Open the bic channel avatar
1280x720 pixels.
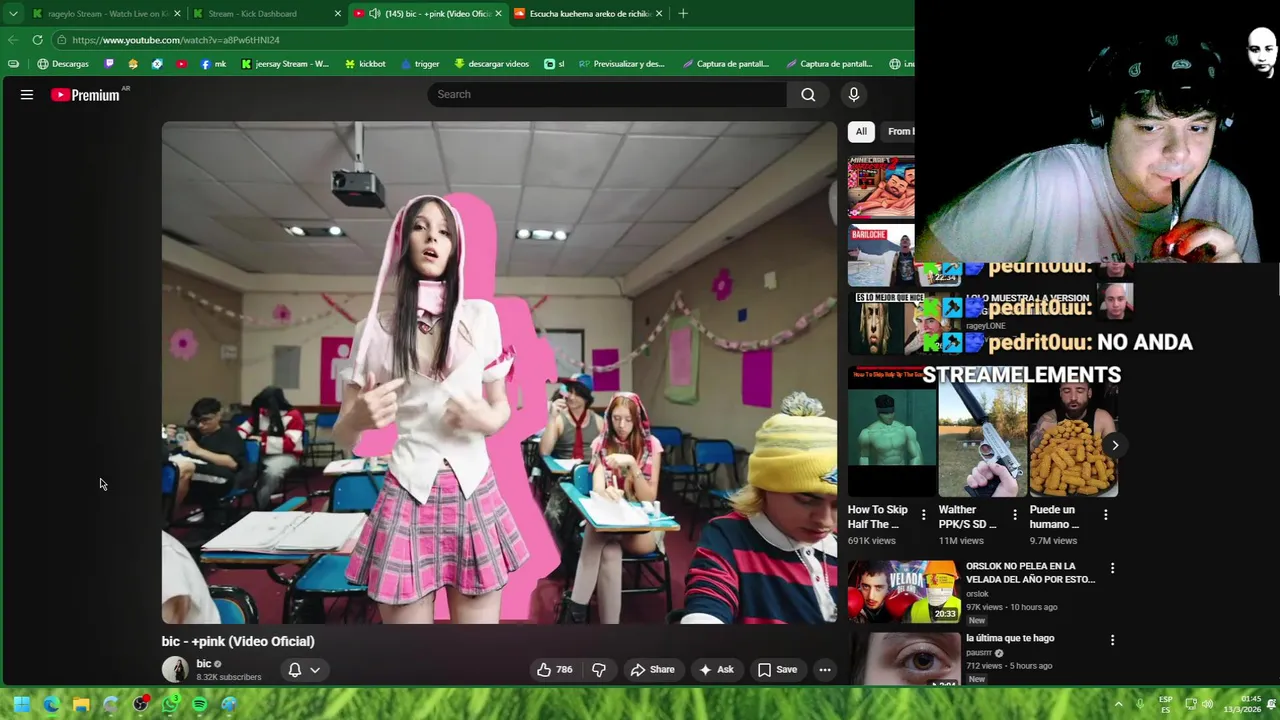(x=175, y=669)
